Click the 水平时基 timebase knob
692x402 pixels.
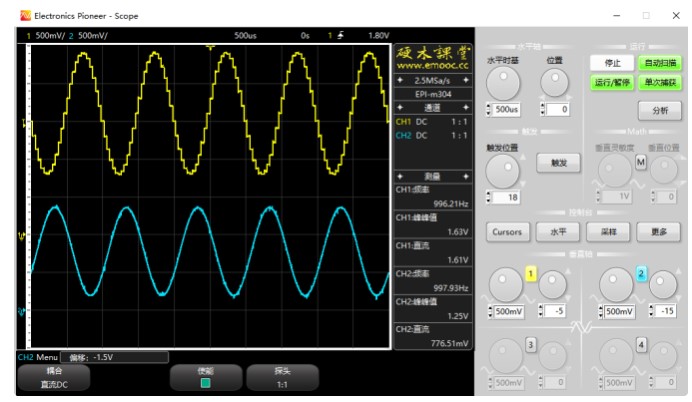(x=503, y=84)
